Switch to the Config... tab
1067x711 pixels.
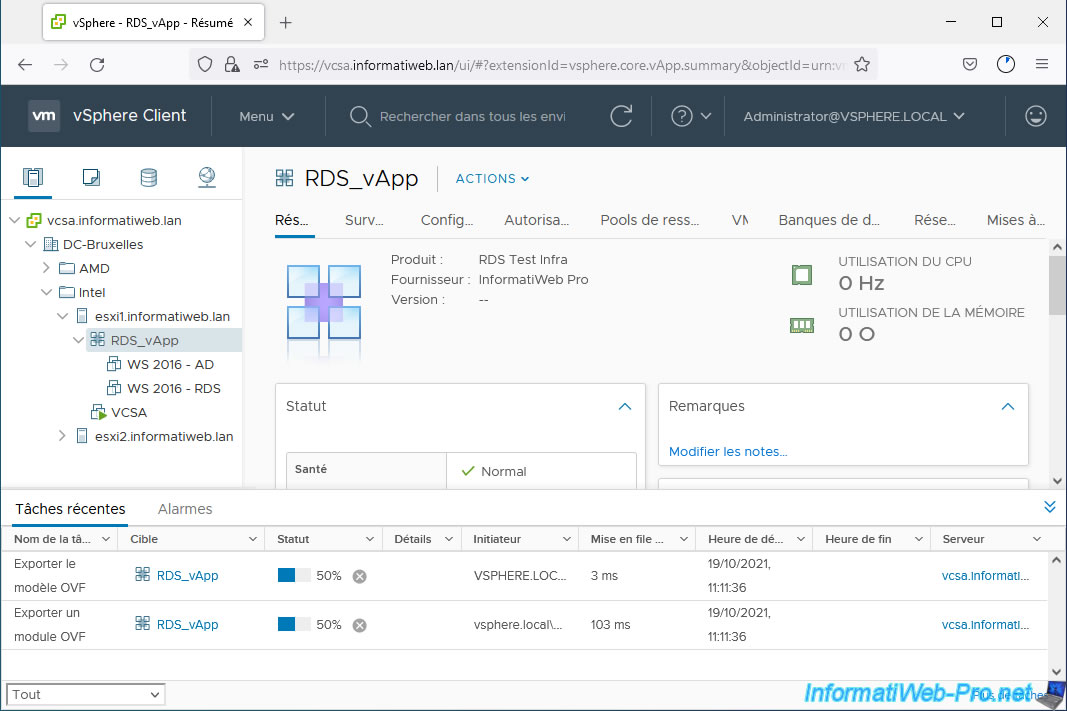[x=446, y=220]
